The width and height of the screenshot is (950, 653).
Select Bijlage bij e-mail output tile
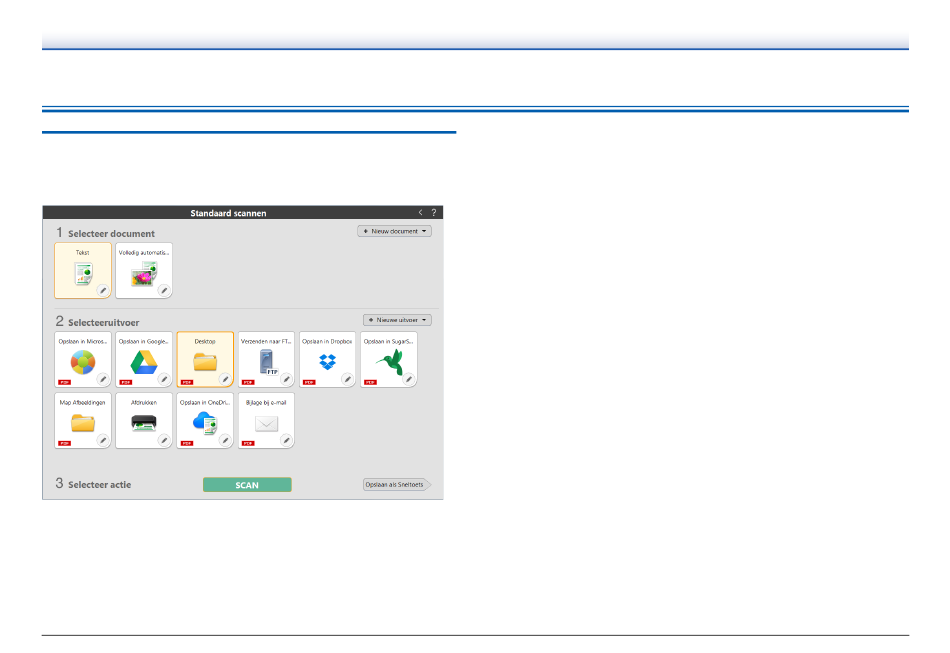[x=267, y=420]
